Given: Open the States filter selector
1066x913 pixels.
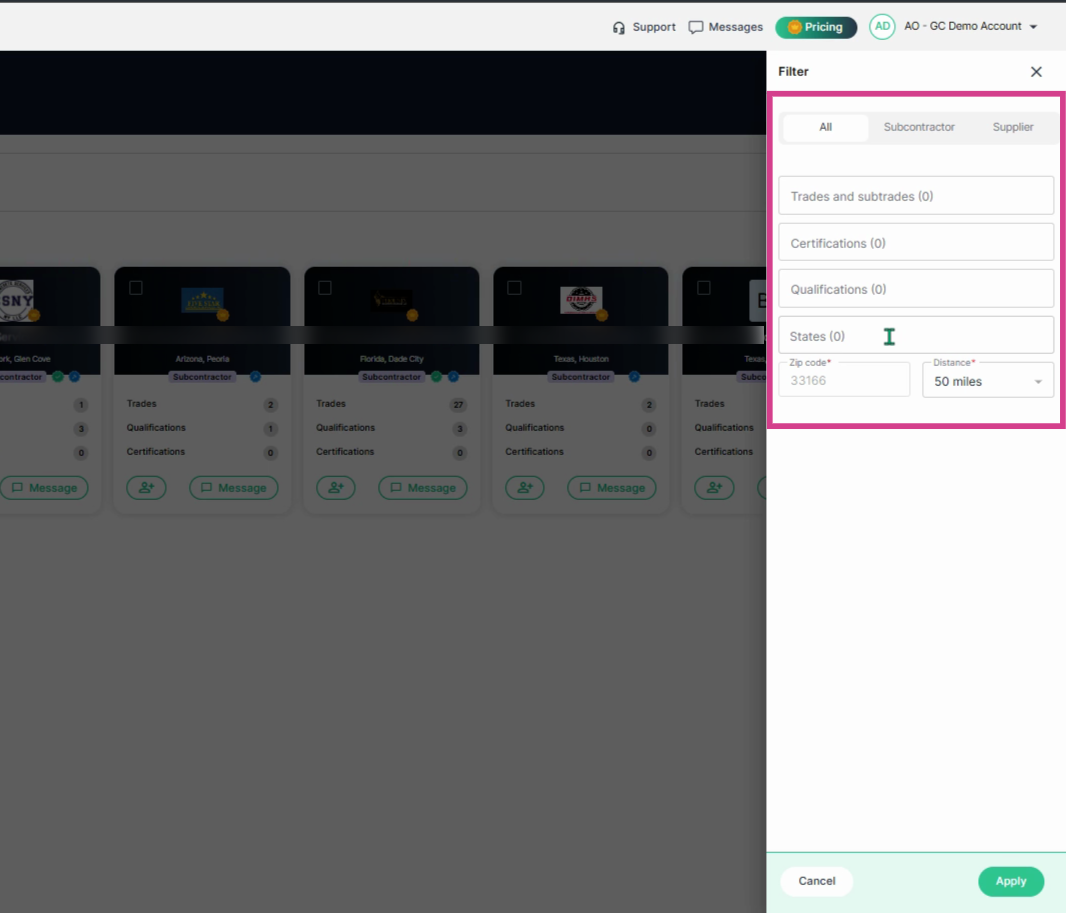Looking at the screenshot, I should 916,336.
